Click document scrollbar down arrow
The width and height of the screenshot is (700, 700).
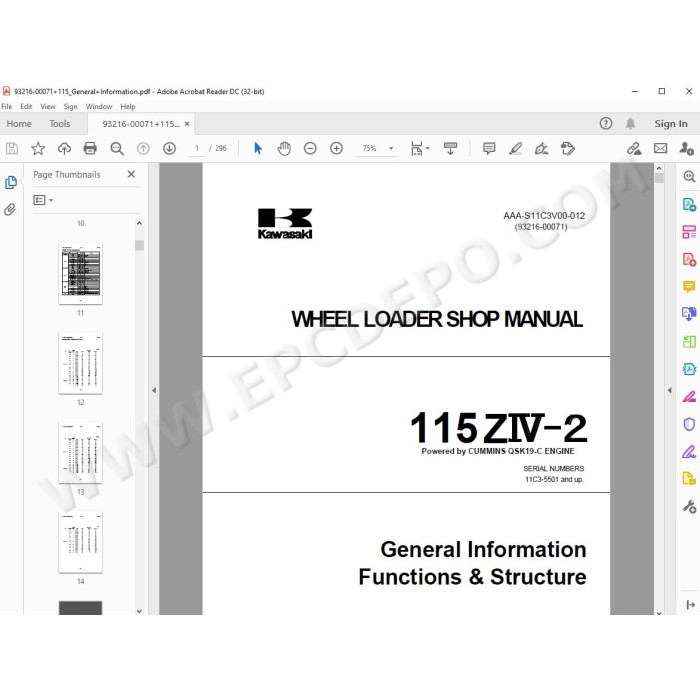659,613
